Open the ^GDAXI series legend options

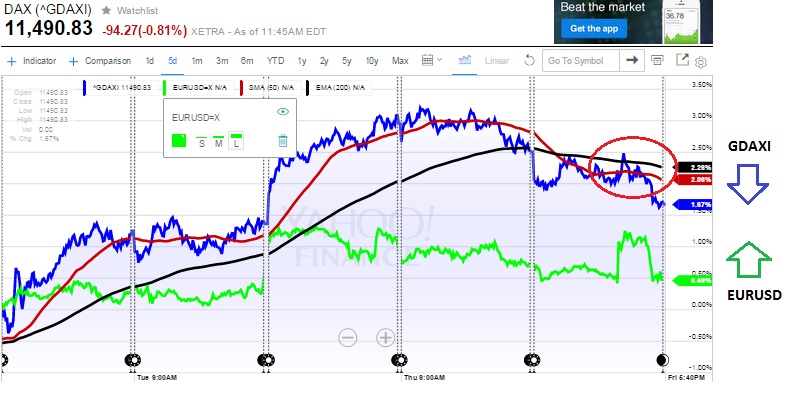click(123, 88)
